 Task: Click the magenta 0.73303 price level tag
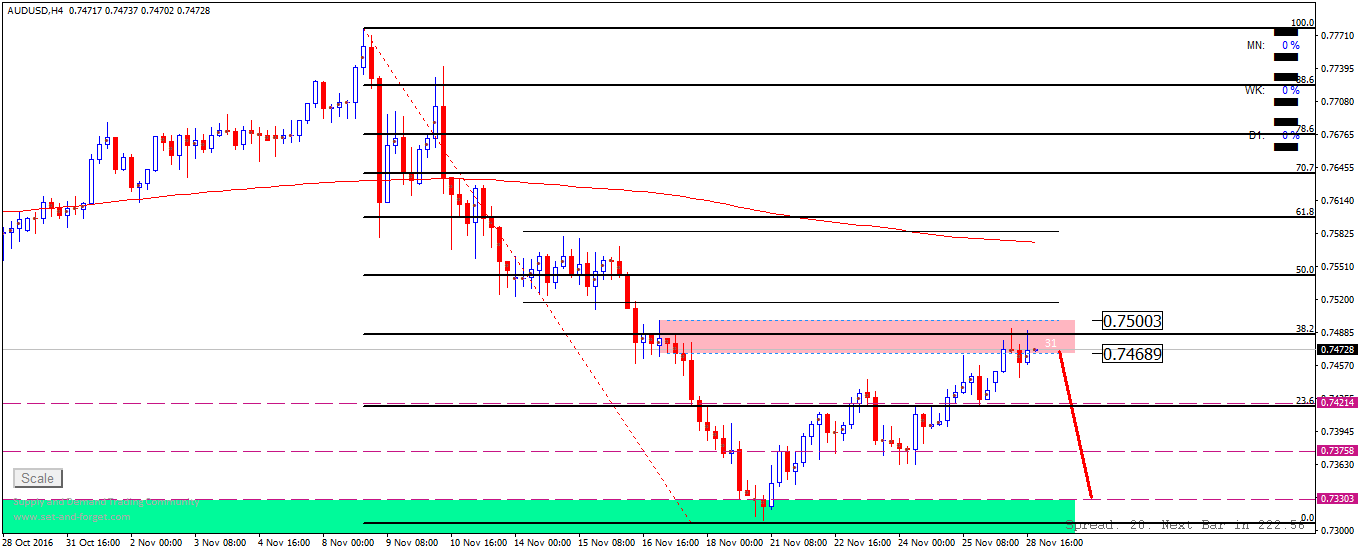pyautogui.click(x=1337, y=498)
